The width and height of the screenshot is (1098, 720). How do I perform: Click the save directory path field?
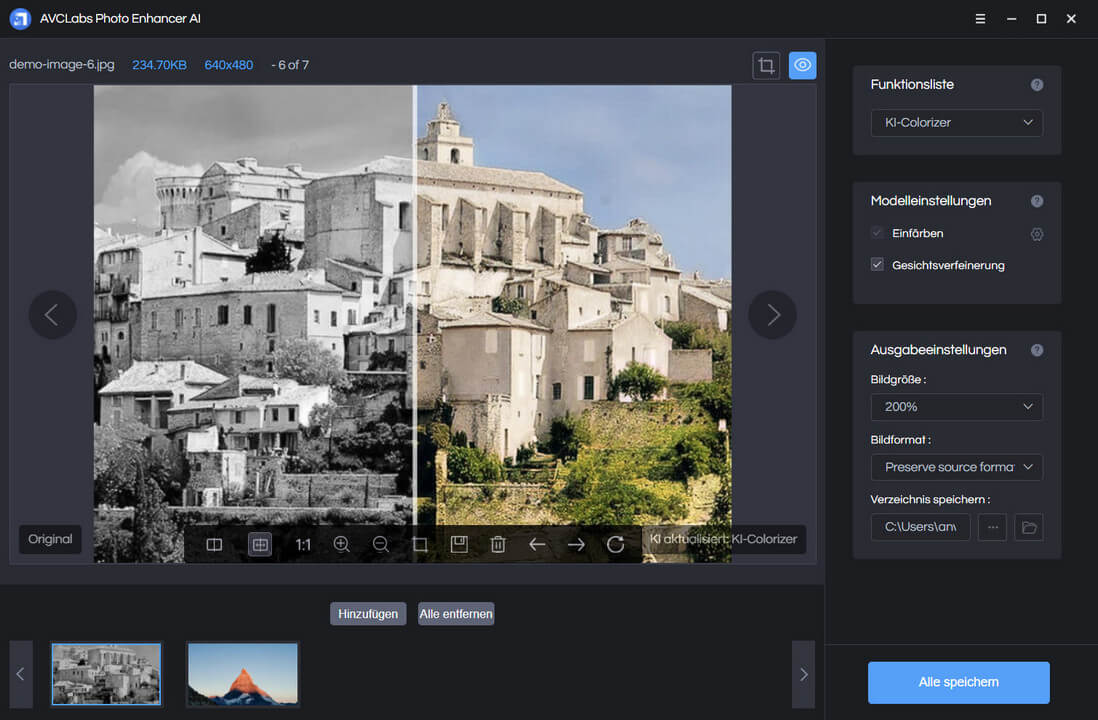(920, 527)
